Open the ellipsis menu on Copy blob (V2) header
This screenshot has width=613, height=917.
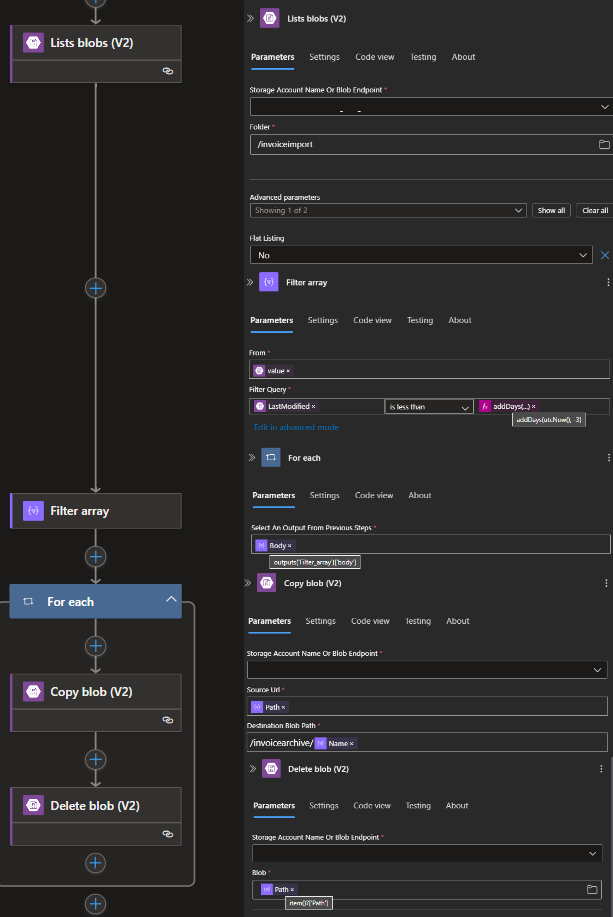point(604,583)
